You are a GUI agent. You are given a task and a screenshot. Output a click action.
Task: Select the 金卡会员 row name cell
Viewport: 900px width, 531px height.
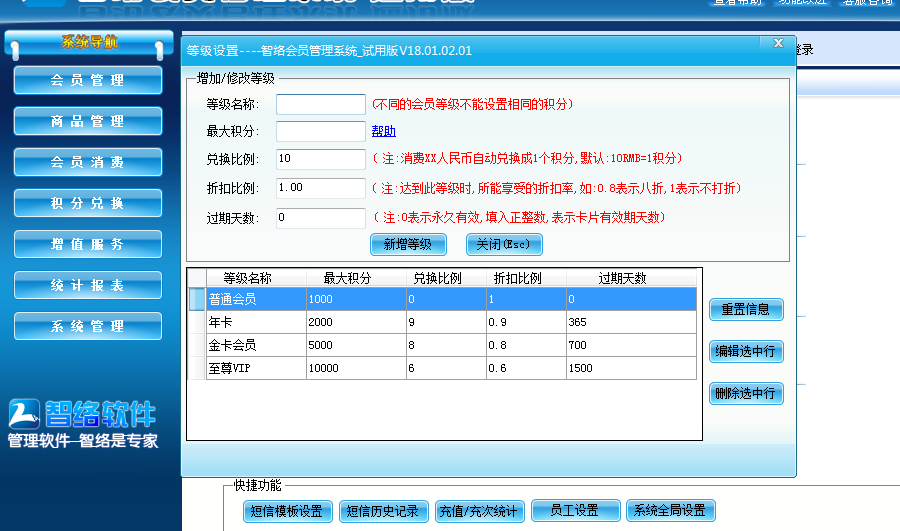(256, 345)
